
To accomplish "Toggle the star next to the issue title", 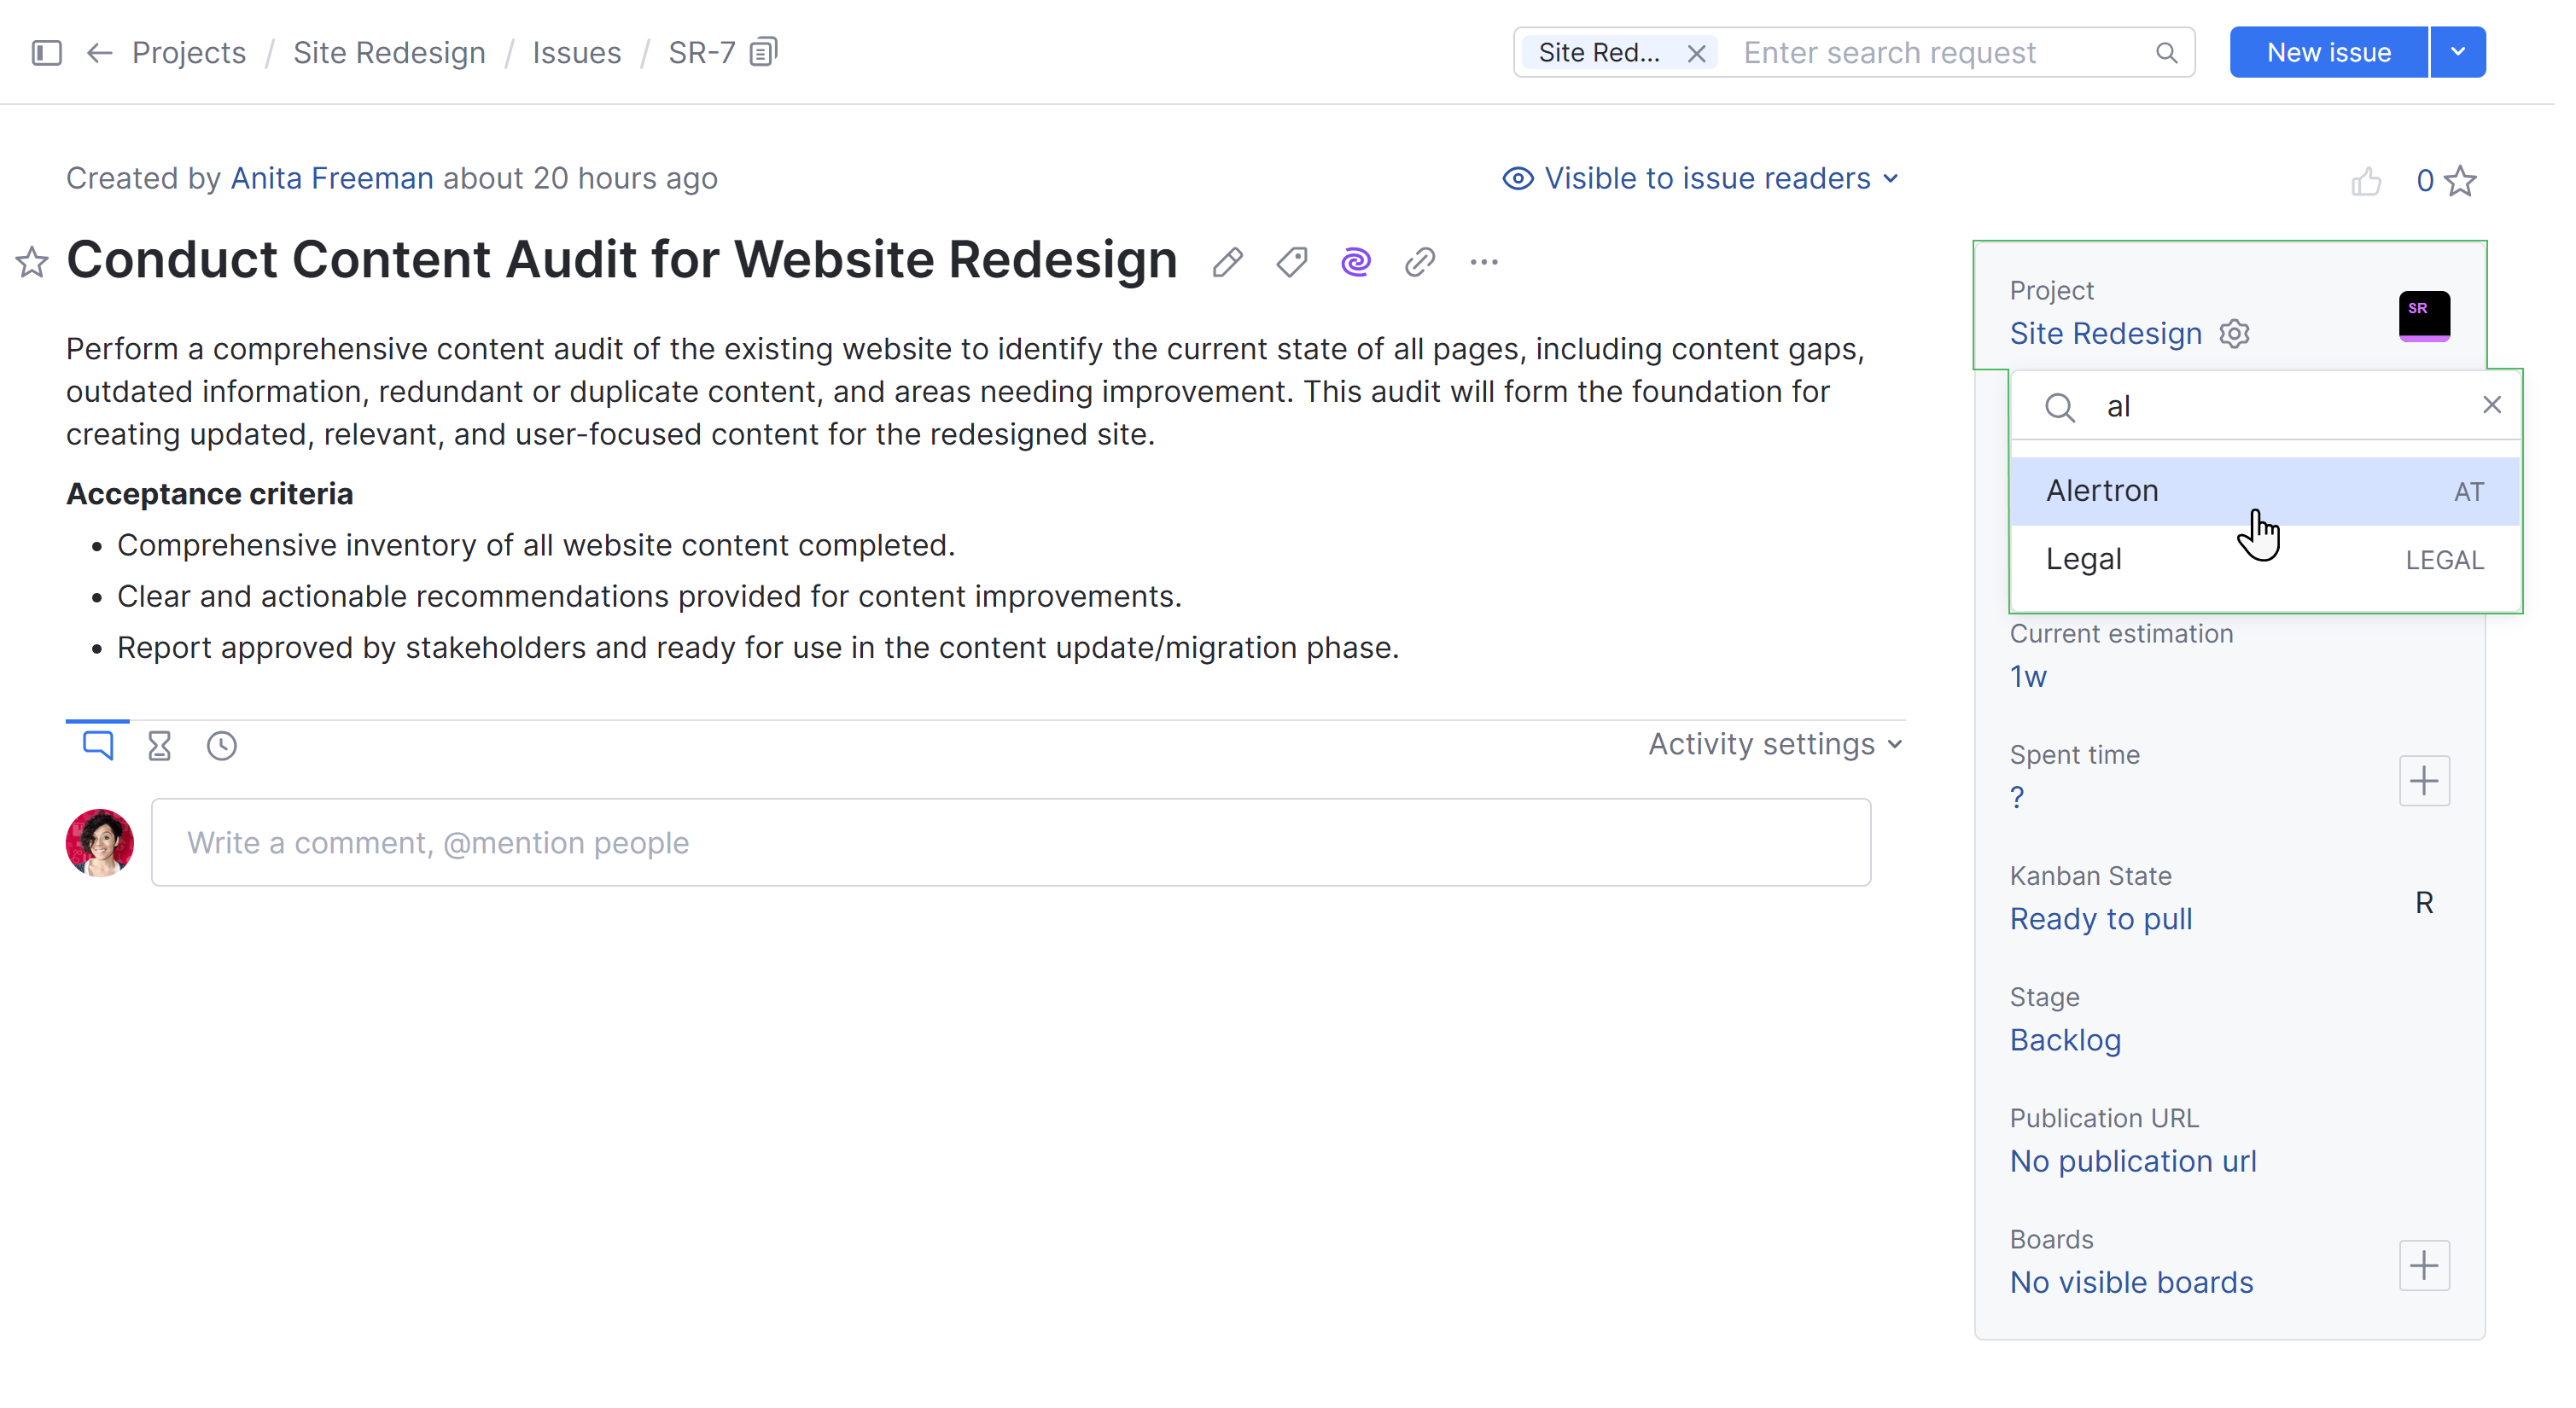I will [x=32, y=263].
